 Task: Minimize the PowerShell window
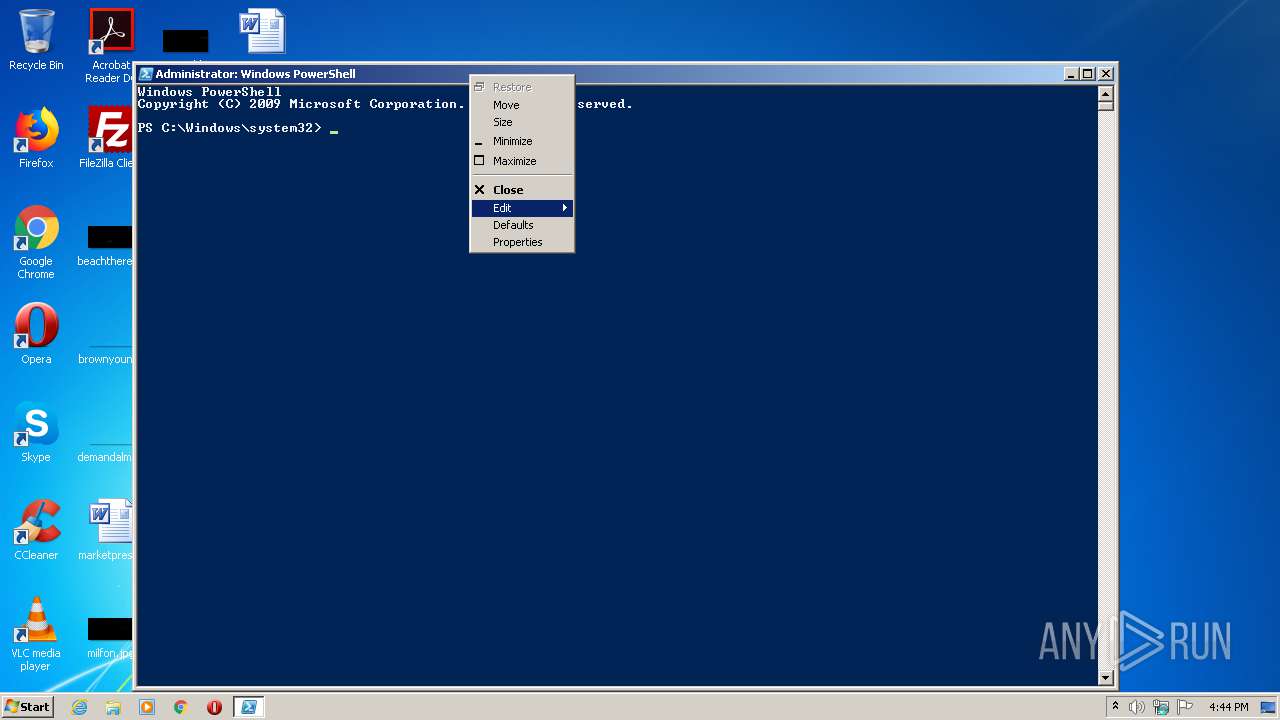point(1072,74)
